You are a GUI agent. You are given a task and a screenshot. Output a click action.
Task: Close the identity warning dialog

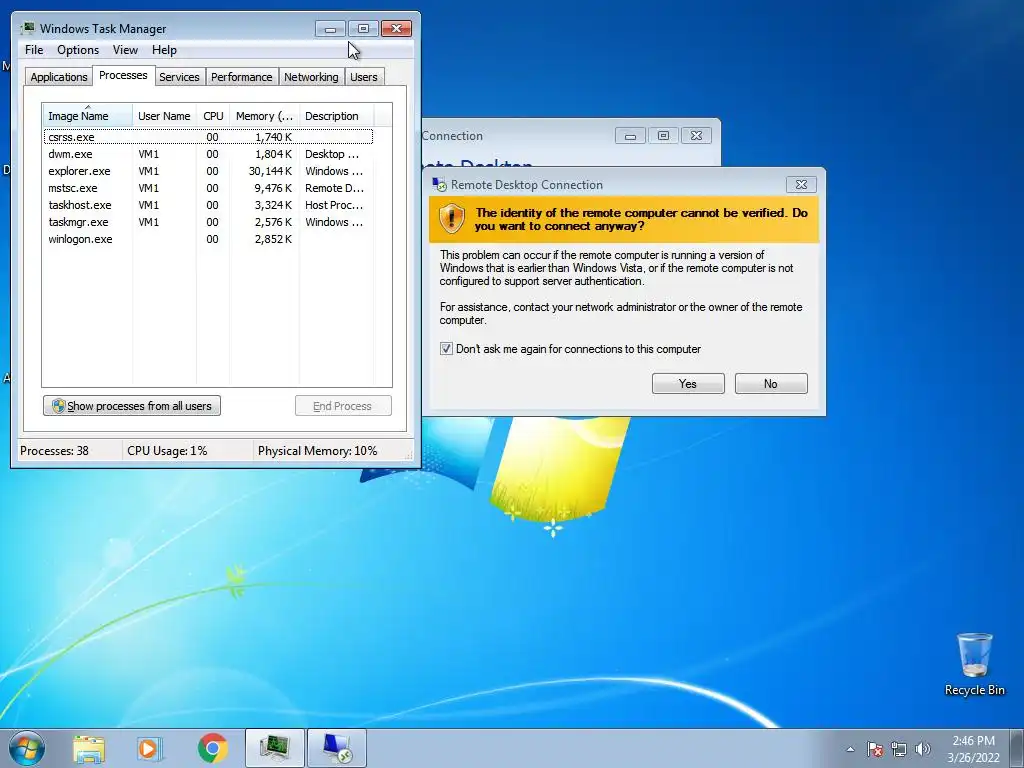point(801,185)
